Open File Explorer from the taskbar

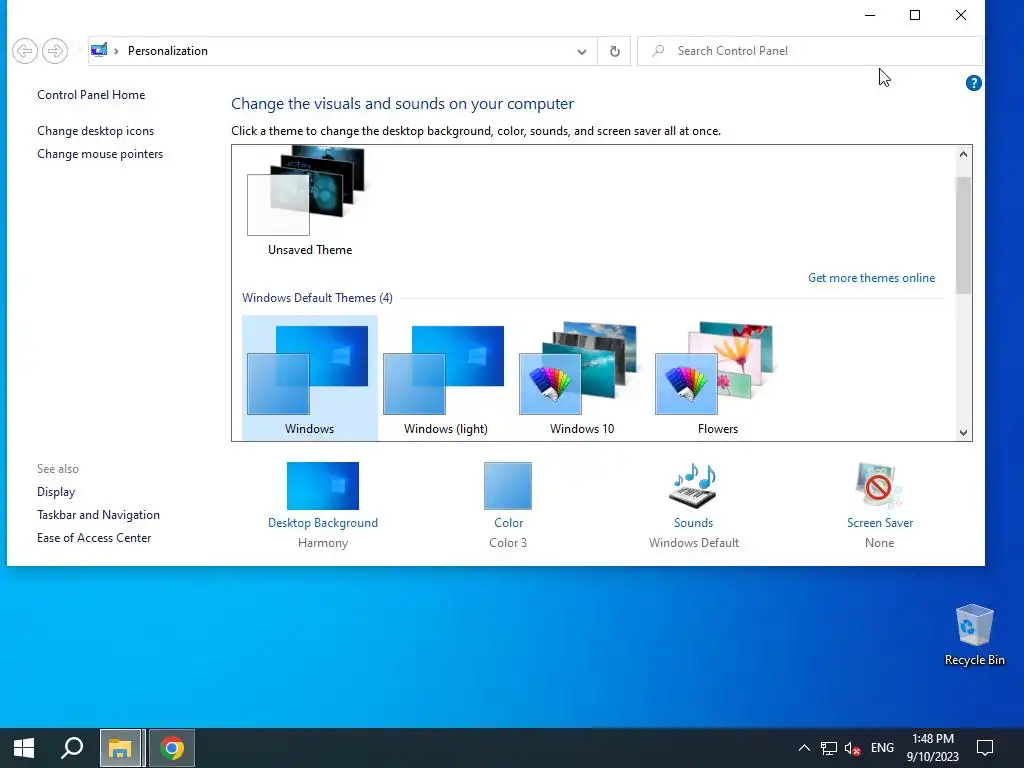[x=120, y=748]
